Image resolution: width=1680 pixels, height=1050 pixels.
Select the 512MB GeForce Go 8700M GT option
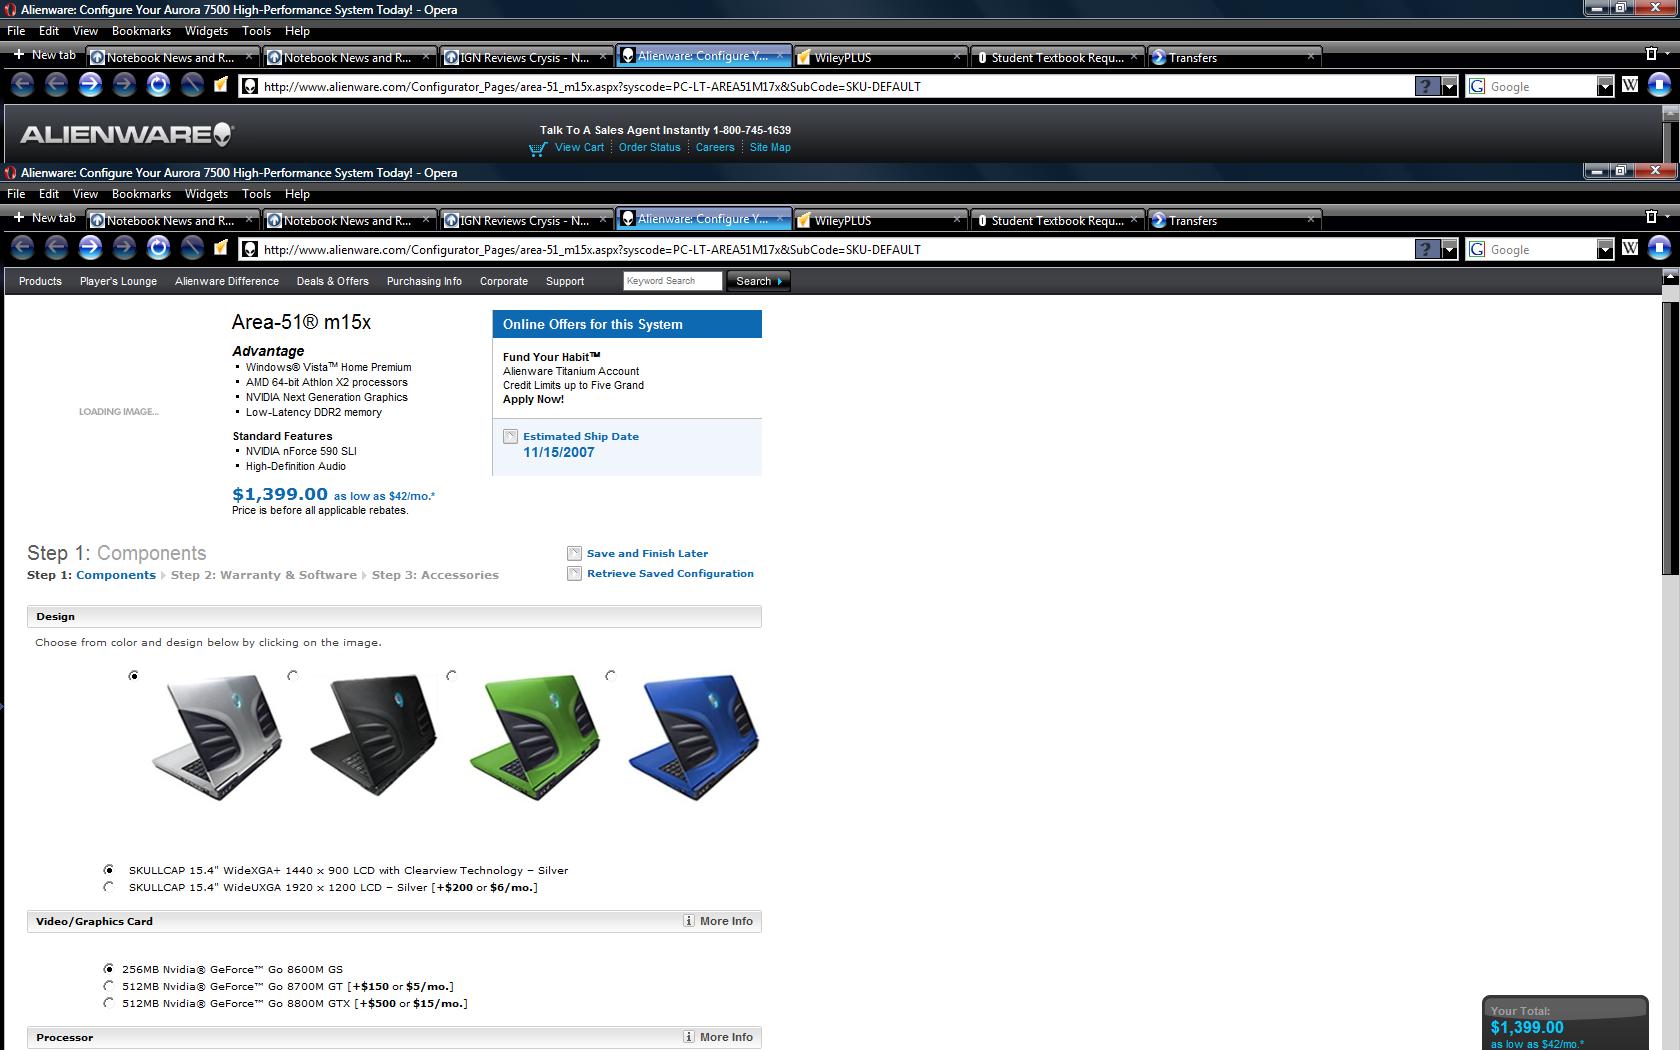[x=109, y=986]
